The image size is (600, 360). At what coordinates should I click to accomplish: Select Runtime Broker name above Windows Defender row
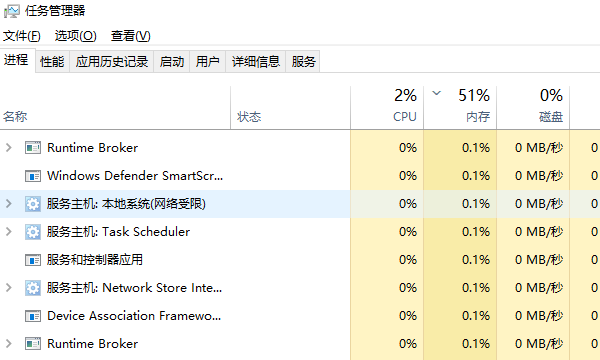pyautogui.click(x=92, y=148)
